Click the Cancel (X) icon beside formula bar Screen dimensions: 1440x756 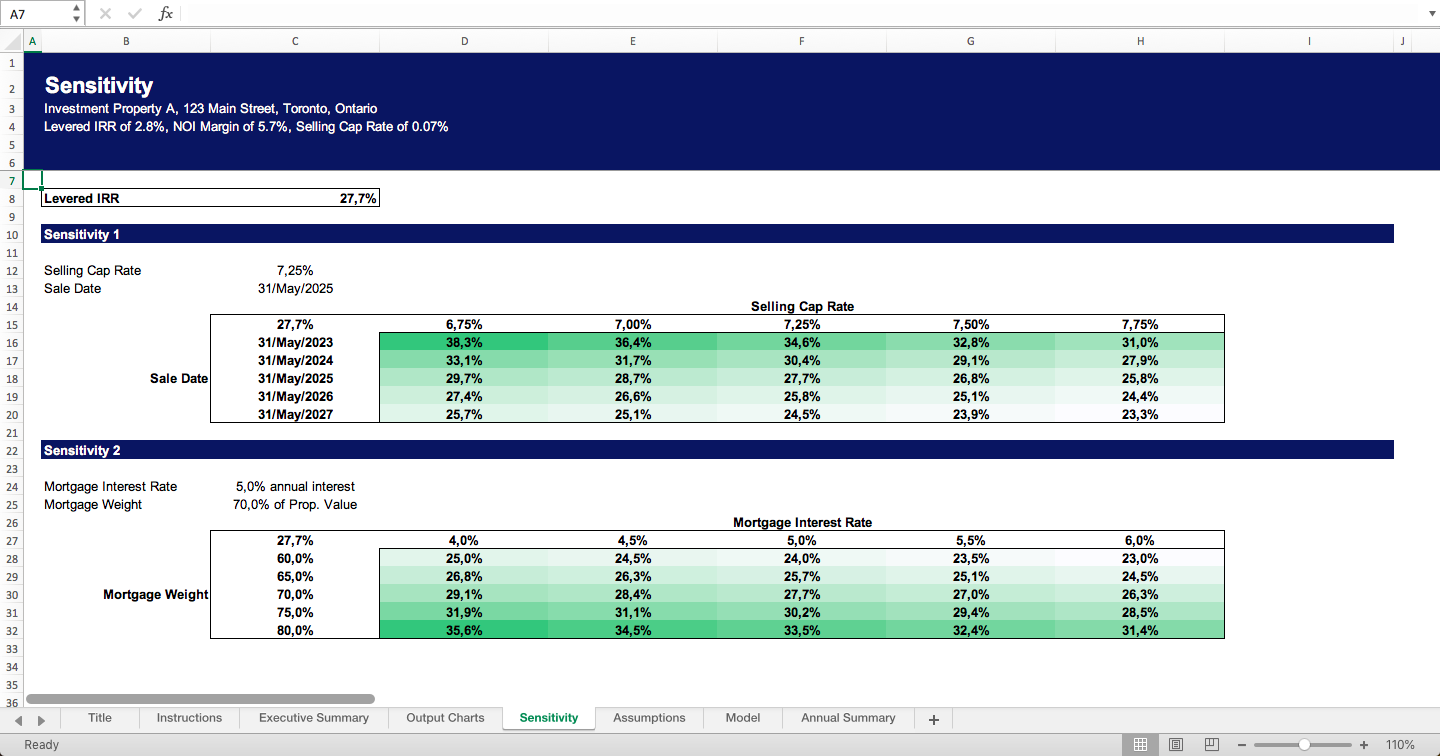click(x=104, y=13)
